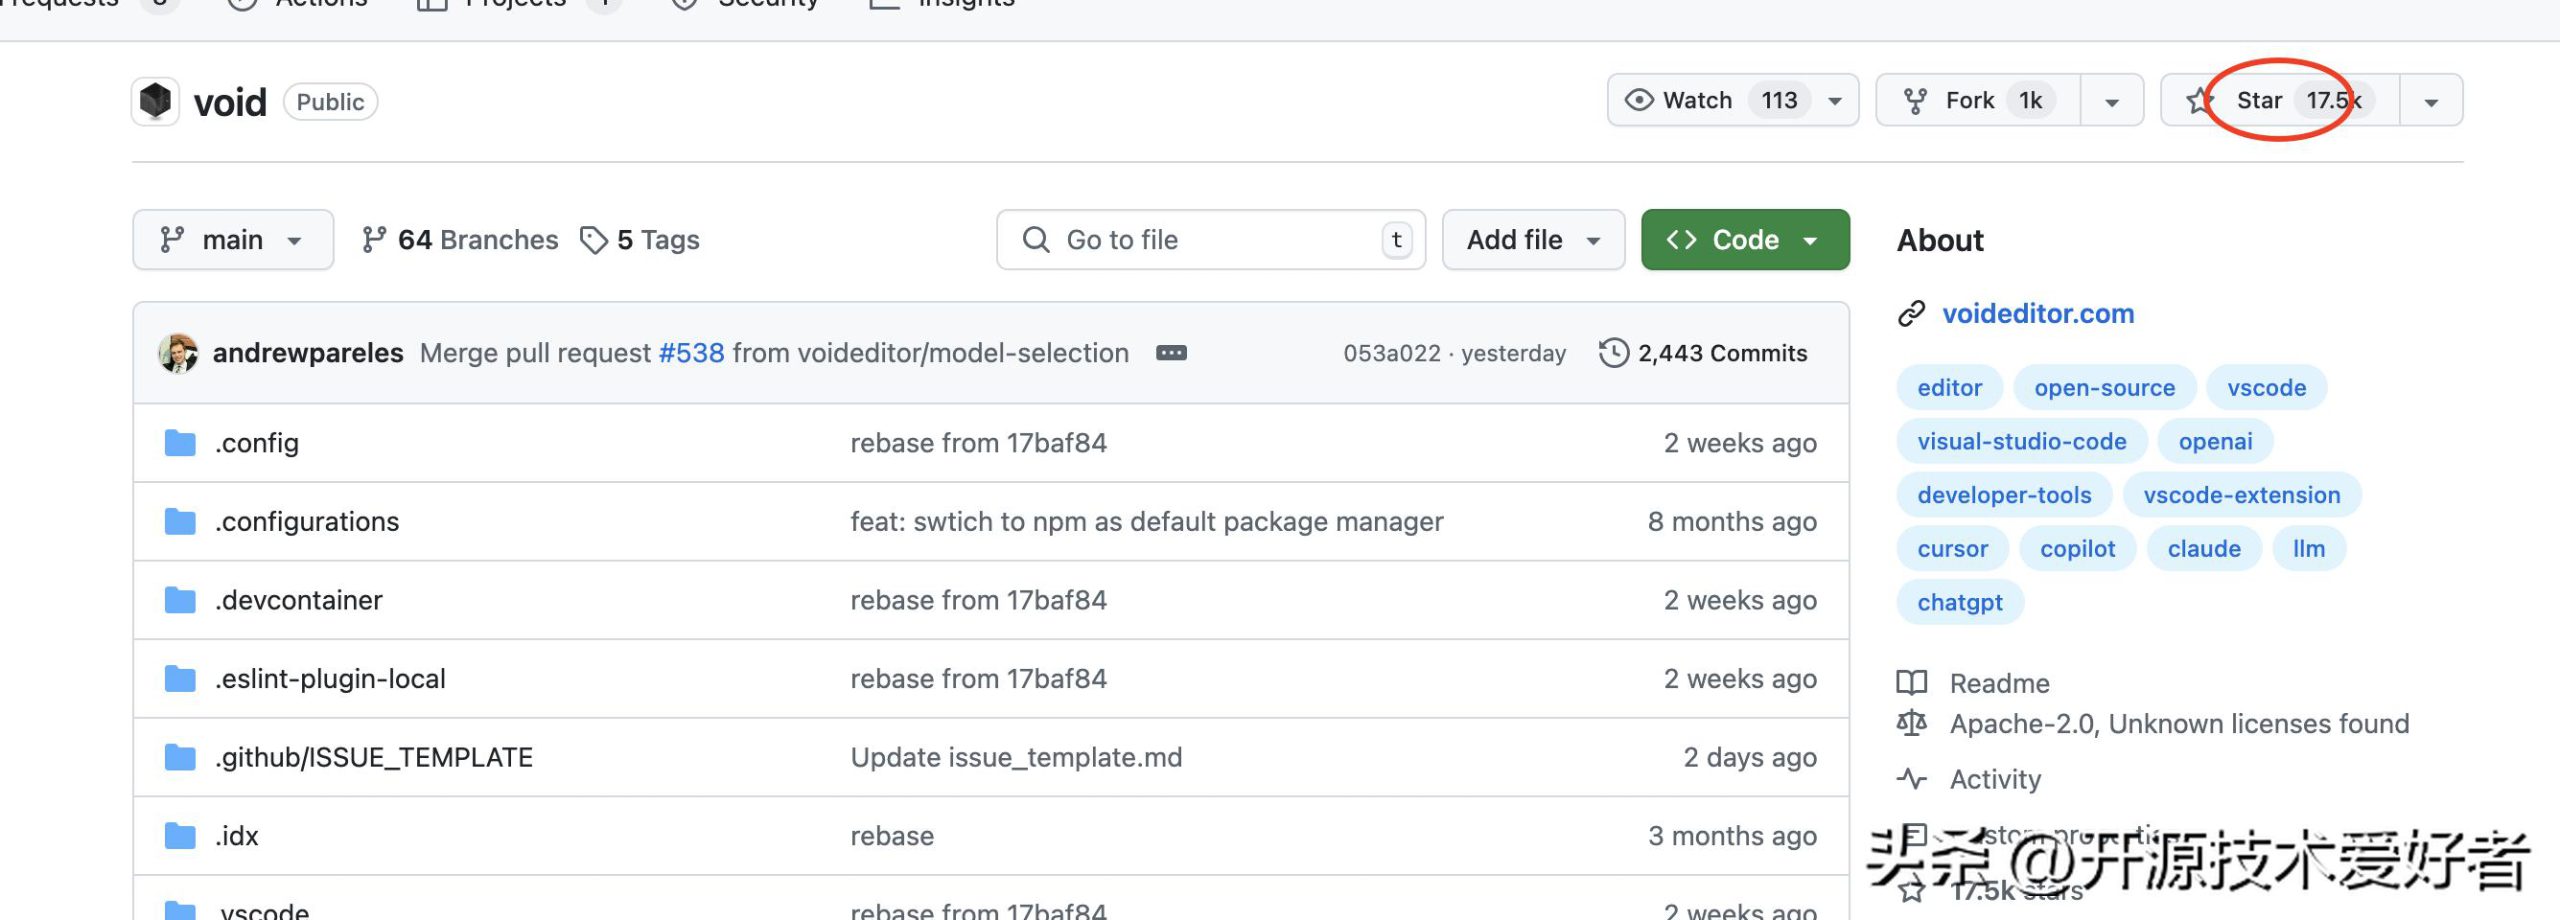
Task: Click the Apache-2.0 license scale icon
Action: click(1912, 723)
